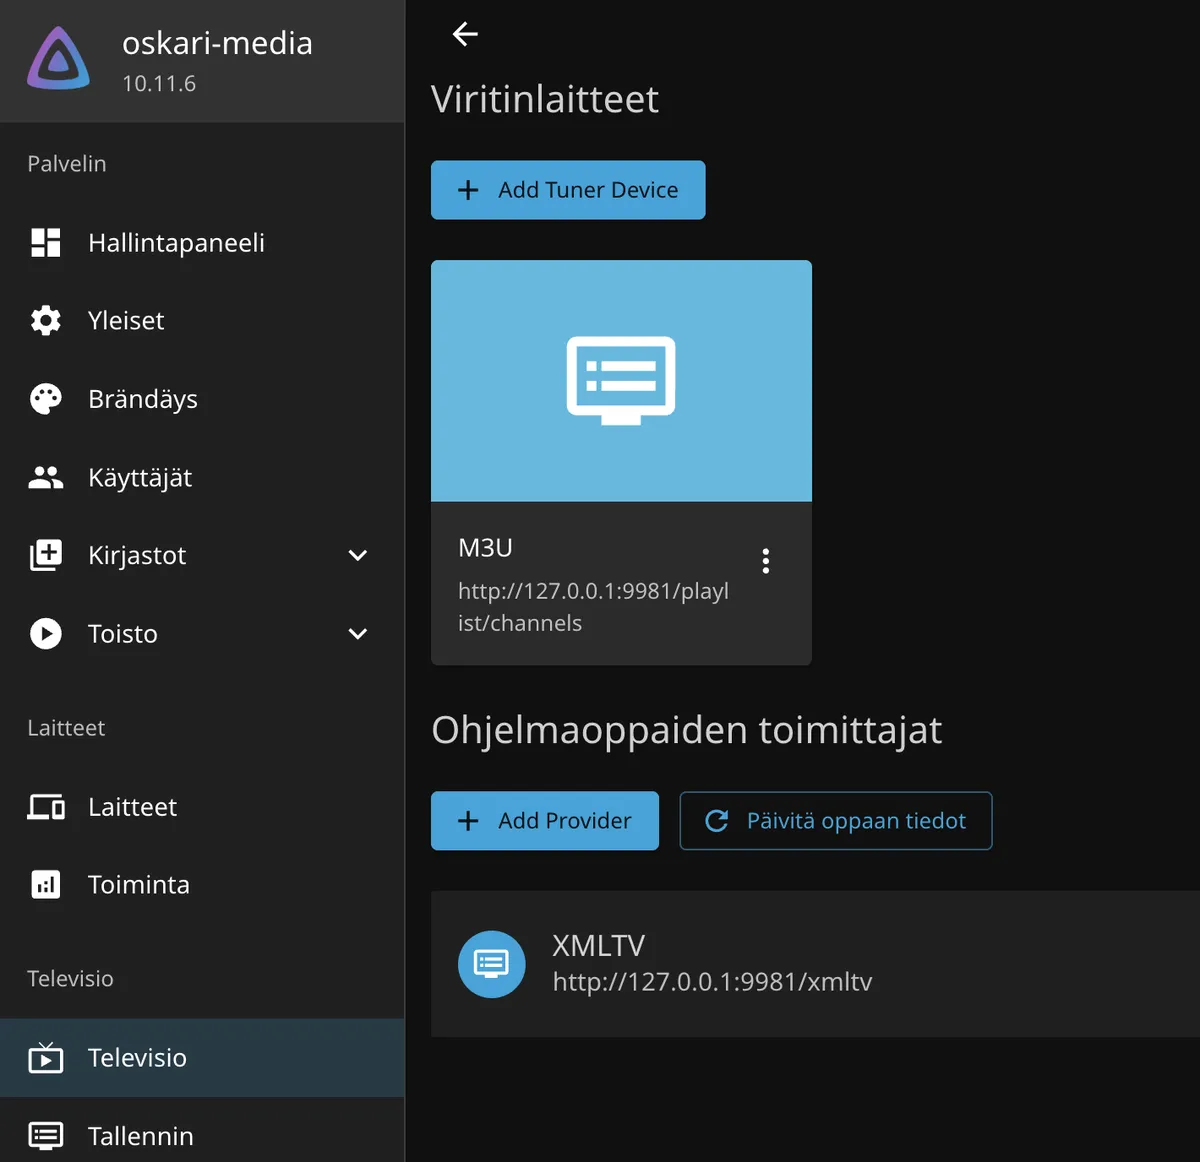
Task: Open the M3U tuner card thumbnail
Action: coord(621,381)
